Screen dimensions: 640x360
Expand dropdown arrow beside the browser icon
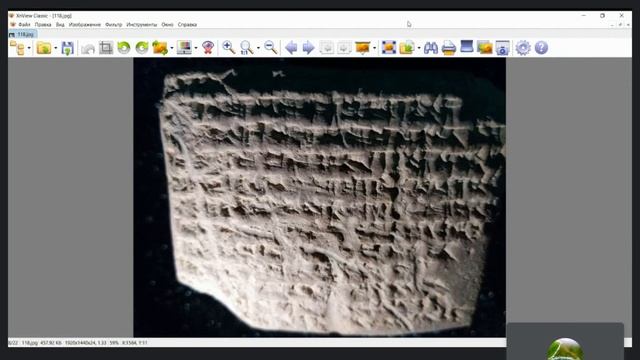click(29, 48)
